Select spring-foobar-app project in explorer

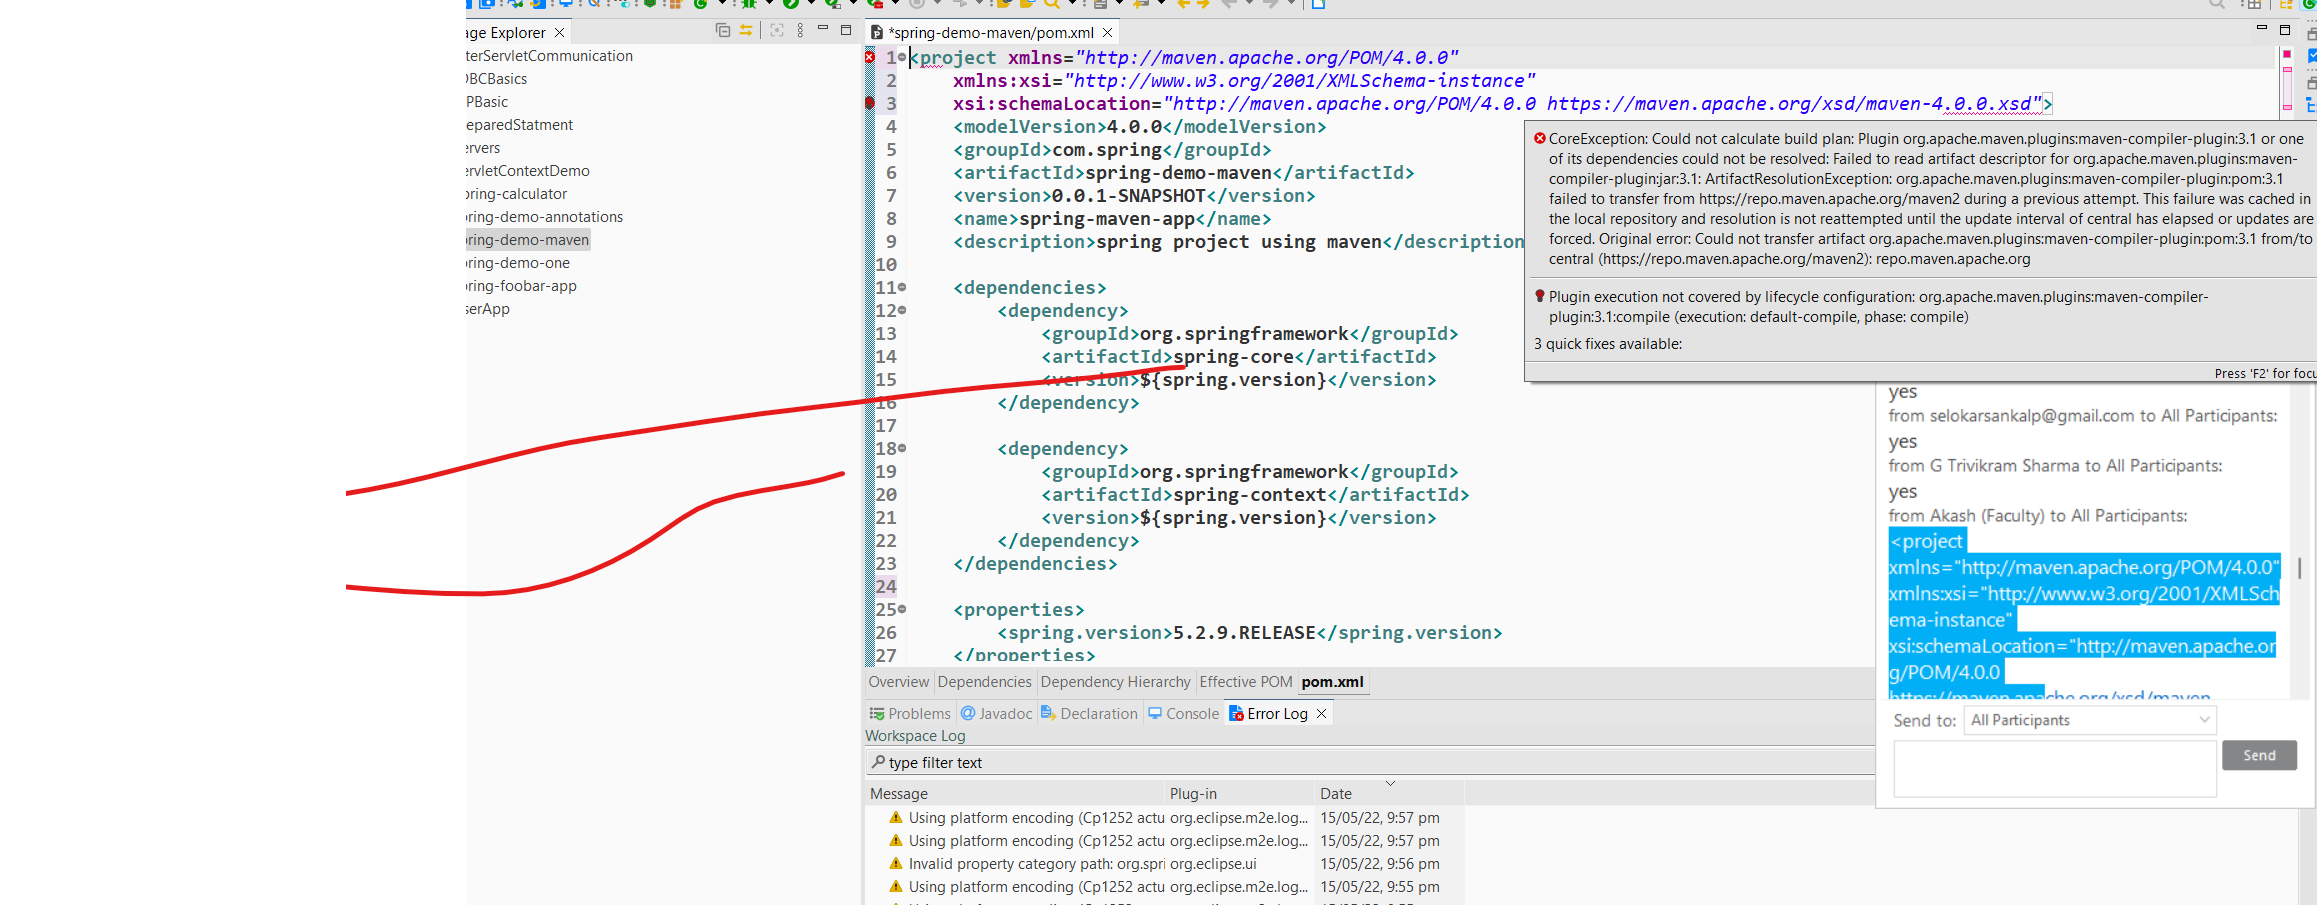point(521,286)
